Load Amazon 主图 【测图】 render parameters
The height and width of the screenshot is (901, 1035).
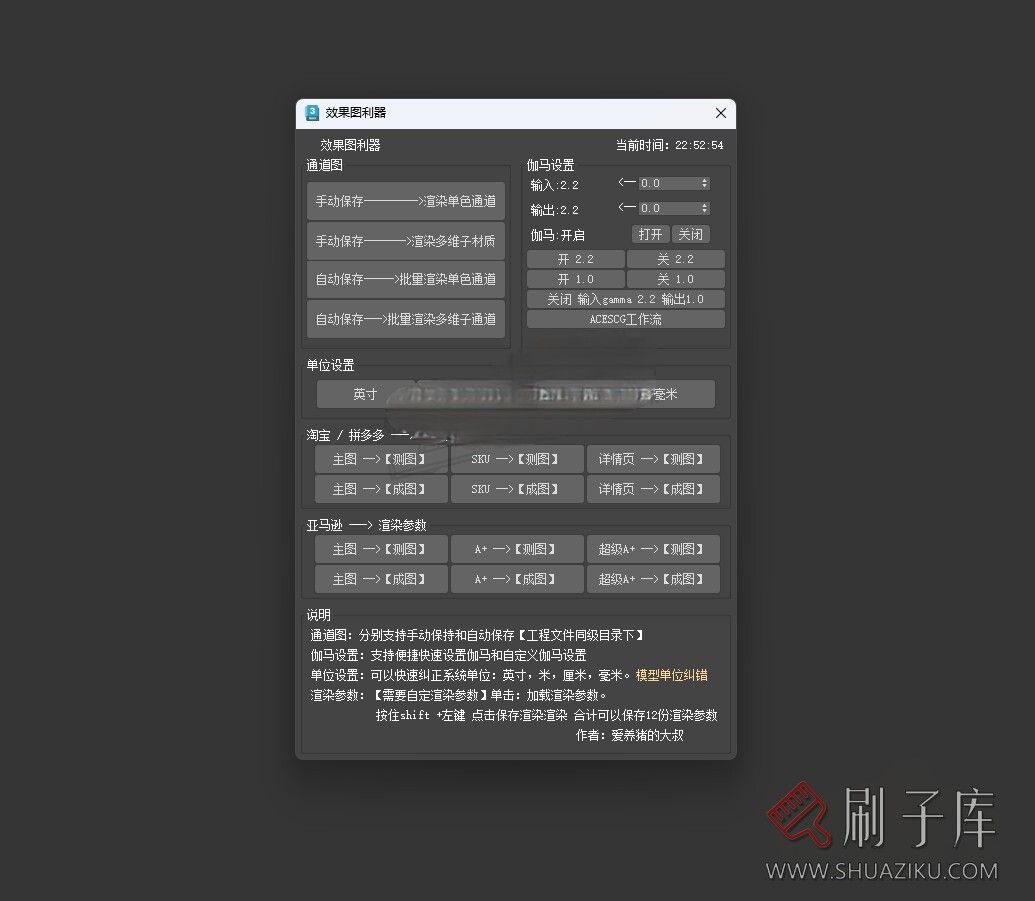[x=381, y=549]
